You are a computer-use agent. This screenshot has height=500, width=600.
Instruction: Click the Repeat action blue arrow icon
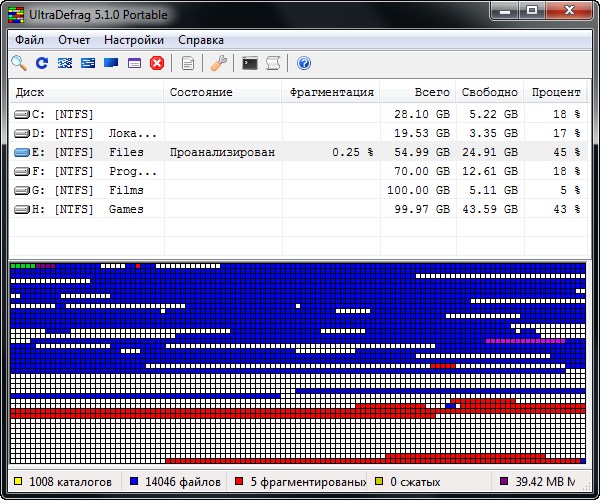[x=42, y=63]
